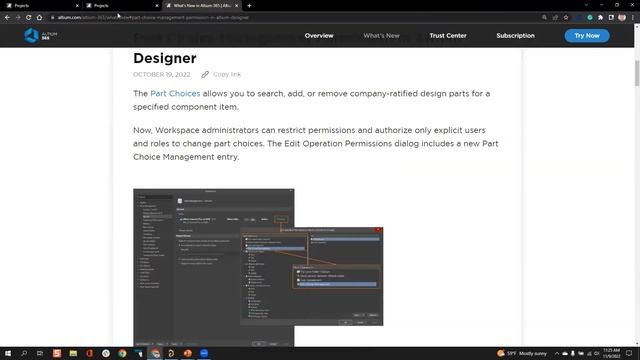Show hidden system tray icons
The image size is (640, 360).
[x=557, y=353]
